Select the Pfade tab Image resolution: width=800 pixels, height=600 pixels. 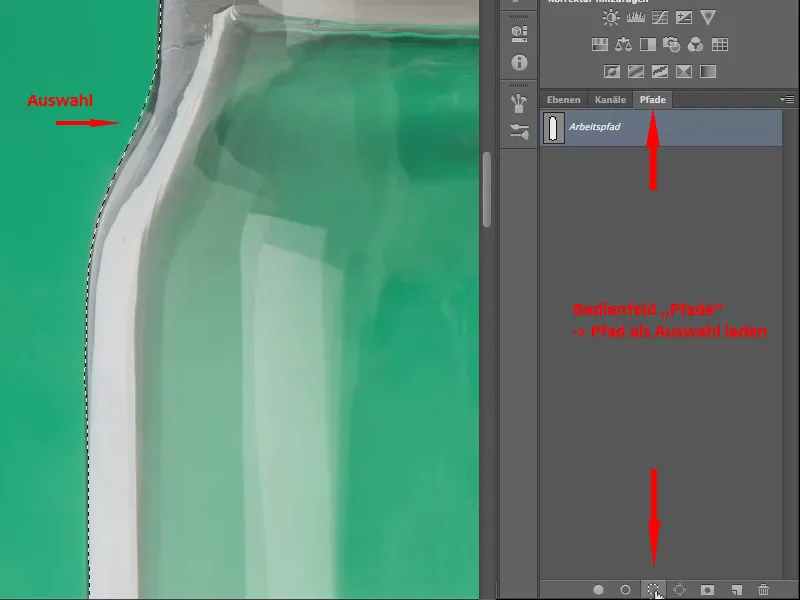click(x=653, y=100)
